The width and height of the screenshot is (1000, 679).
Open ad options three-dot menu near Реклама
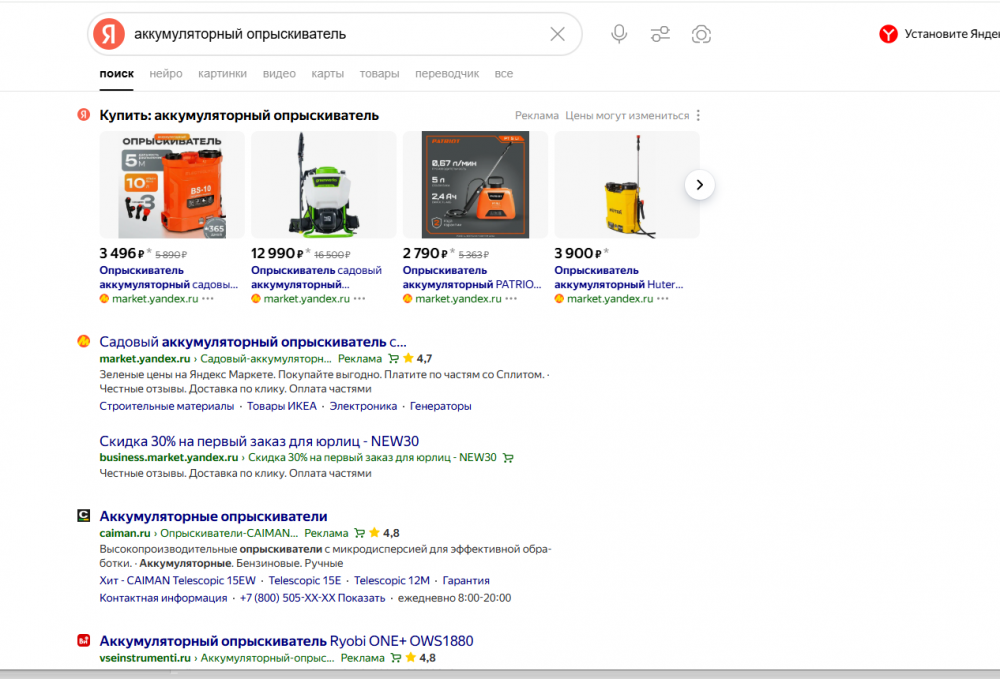(699, 116)
